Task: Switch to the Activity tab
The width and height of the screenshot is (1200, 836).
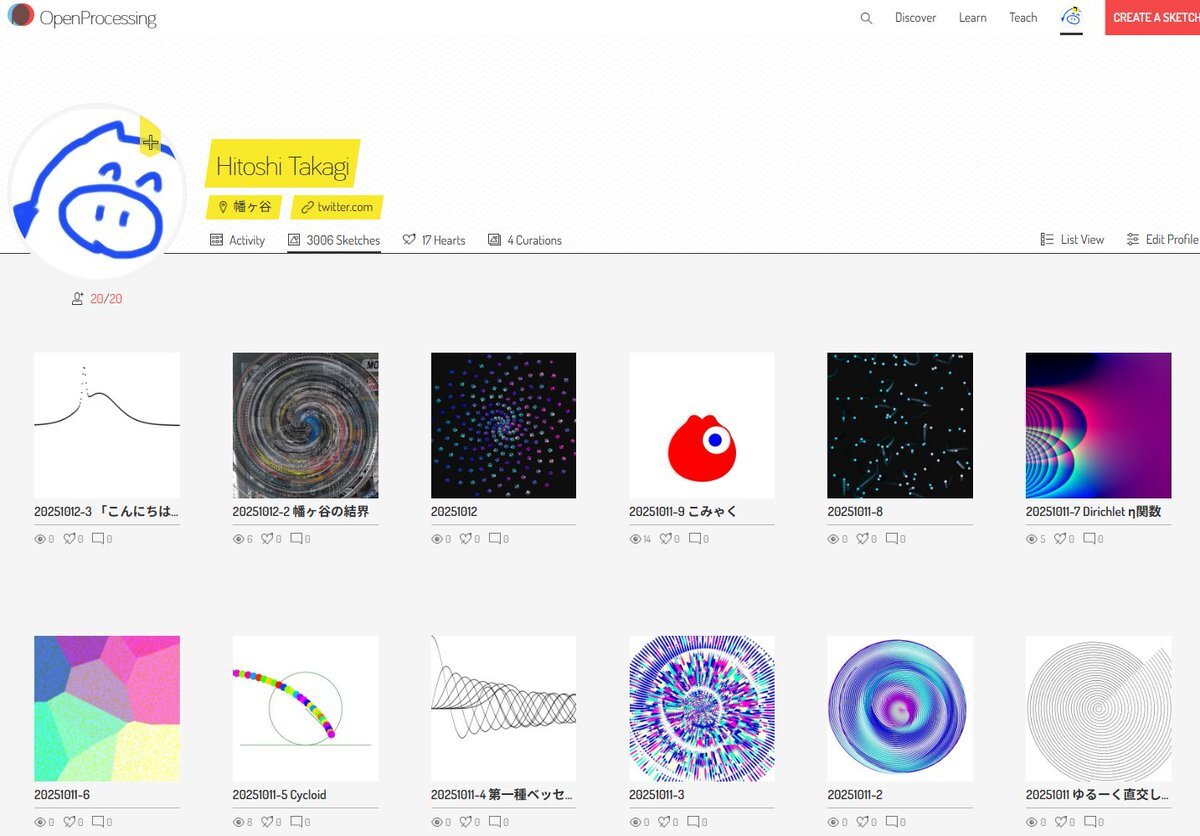Action: pos(237,240)
